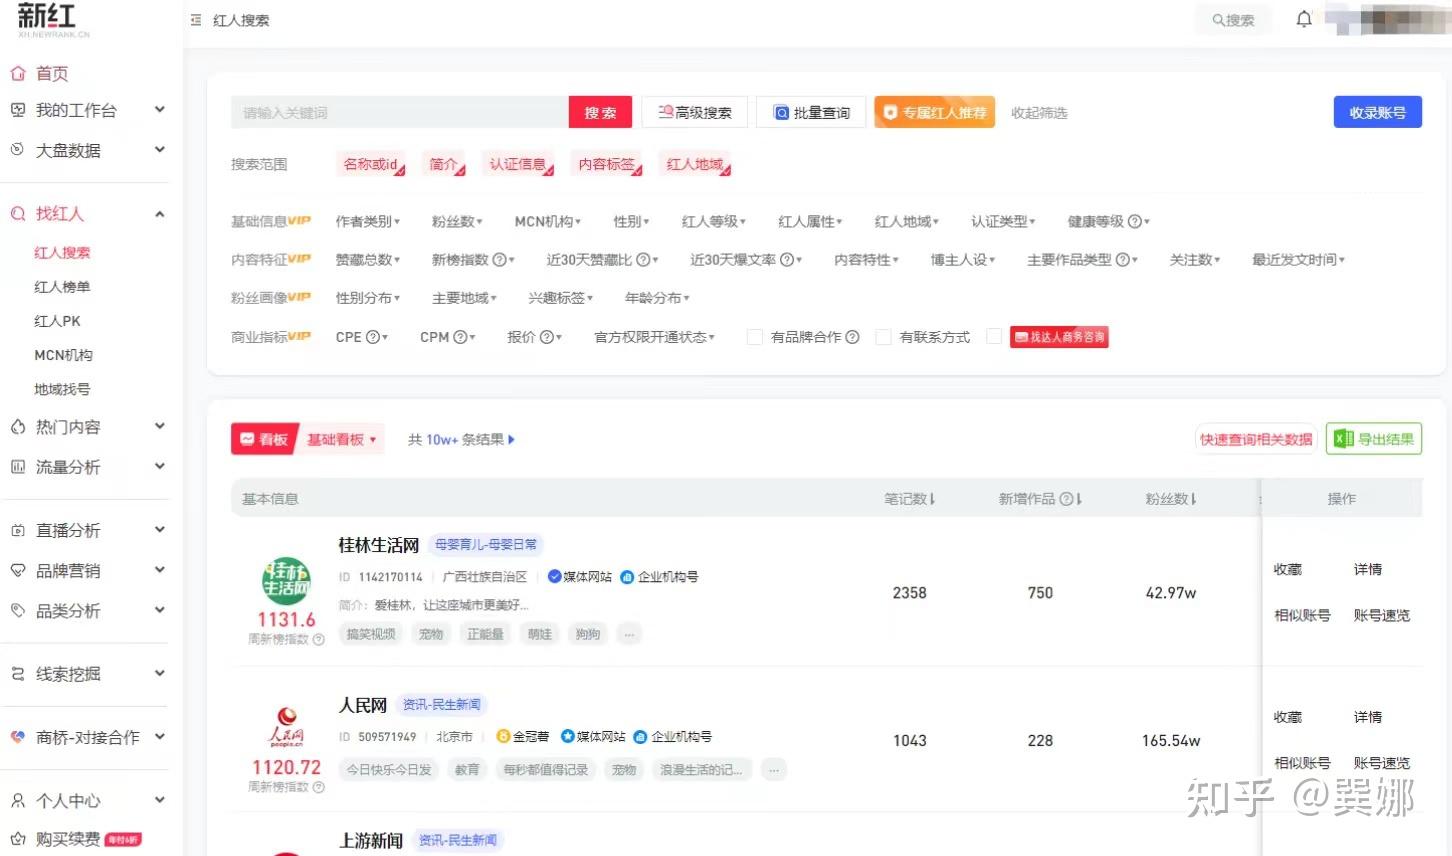
Task: Open the 年龄分布 filter dropdown
Action: click(657, 297)
